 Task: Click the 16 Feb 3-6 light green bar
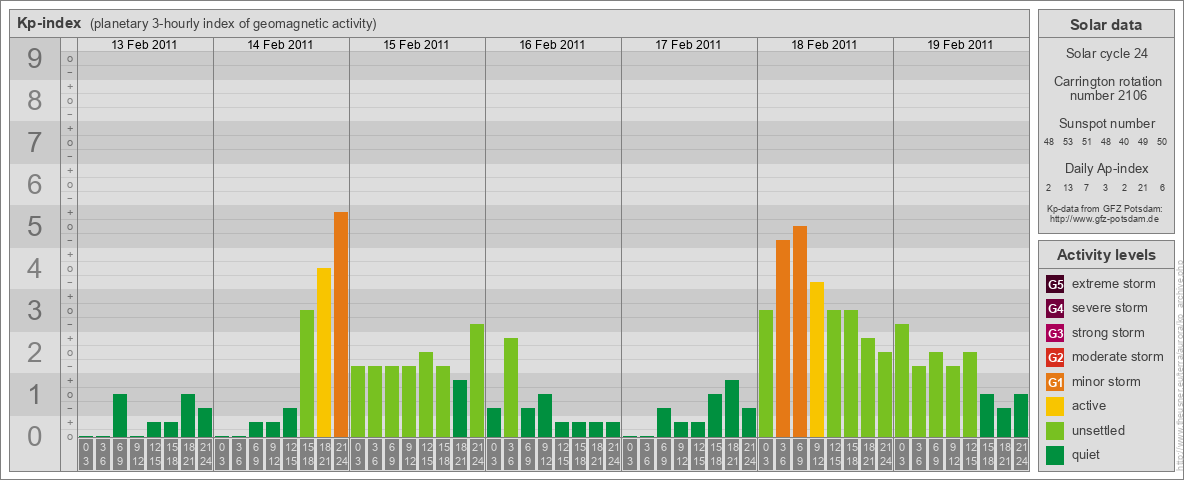pos(510,387)
